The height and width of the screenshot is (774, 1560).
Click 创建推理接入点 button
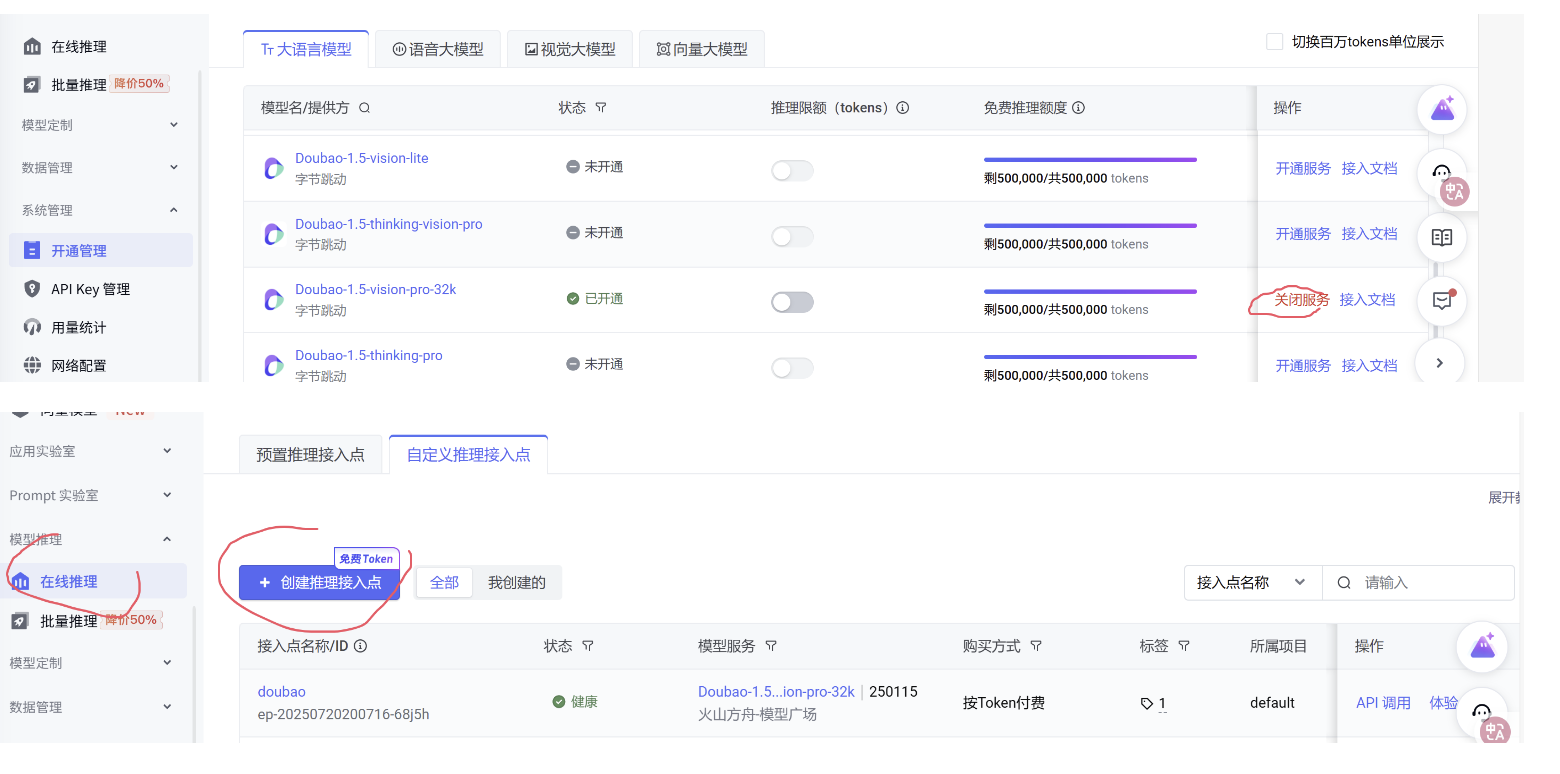pyautogui.click(x=319, y=582)
